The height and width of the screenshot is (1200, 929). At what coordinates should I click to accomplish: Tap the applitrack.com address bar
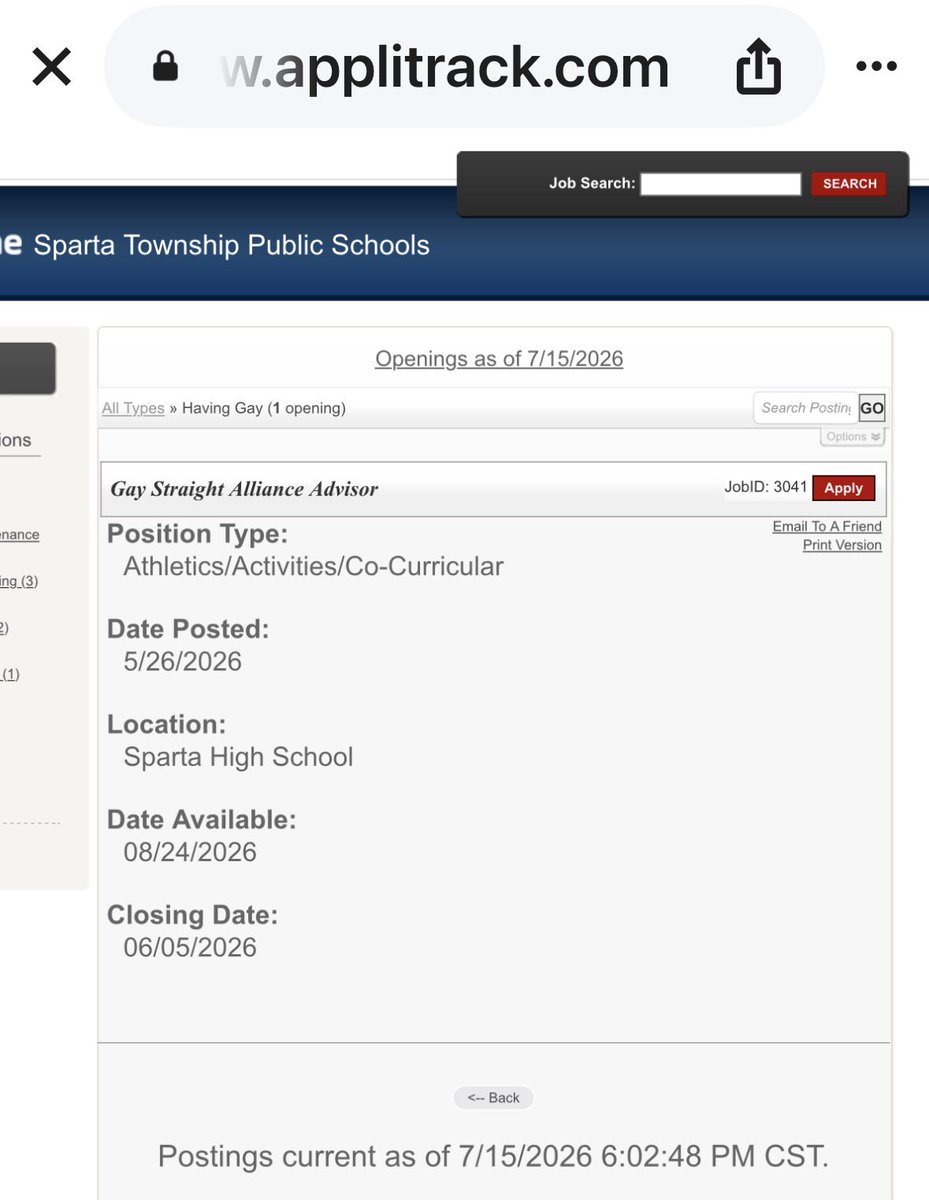point(464,67)
